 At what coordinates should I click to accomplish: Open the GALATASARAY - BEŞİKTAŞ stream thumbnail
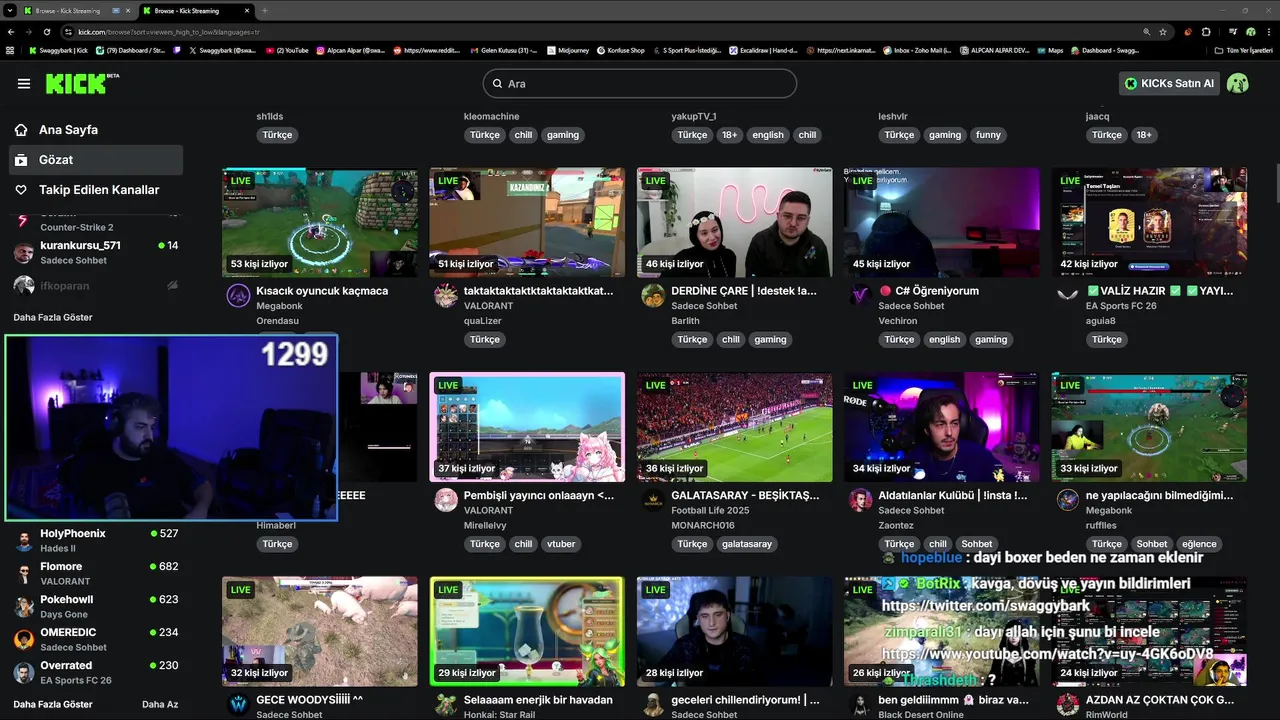point(734,427)
